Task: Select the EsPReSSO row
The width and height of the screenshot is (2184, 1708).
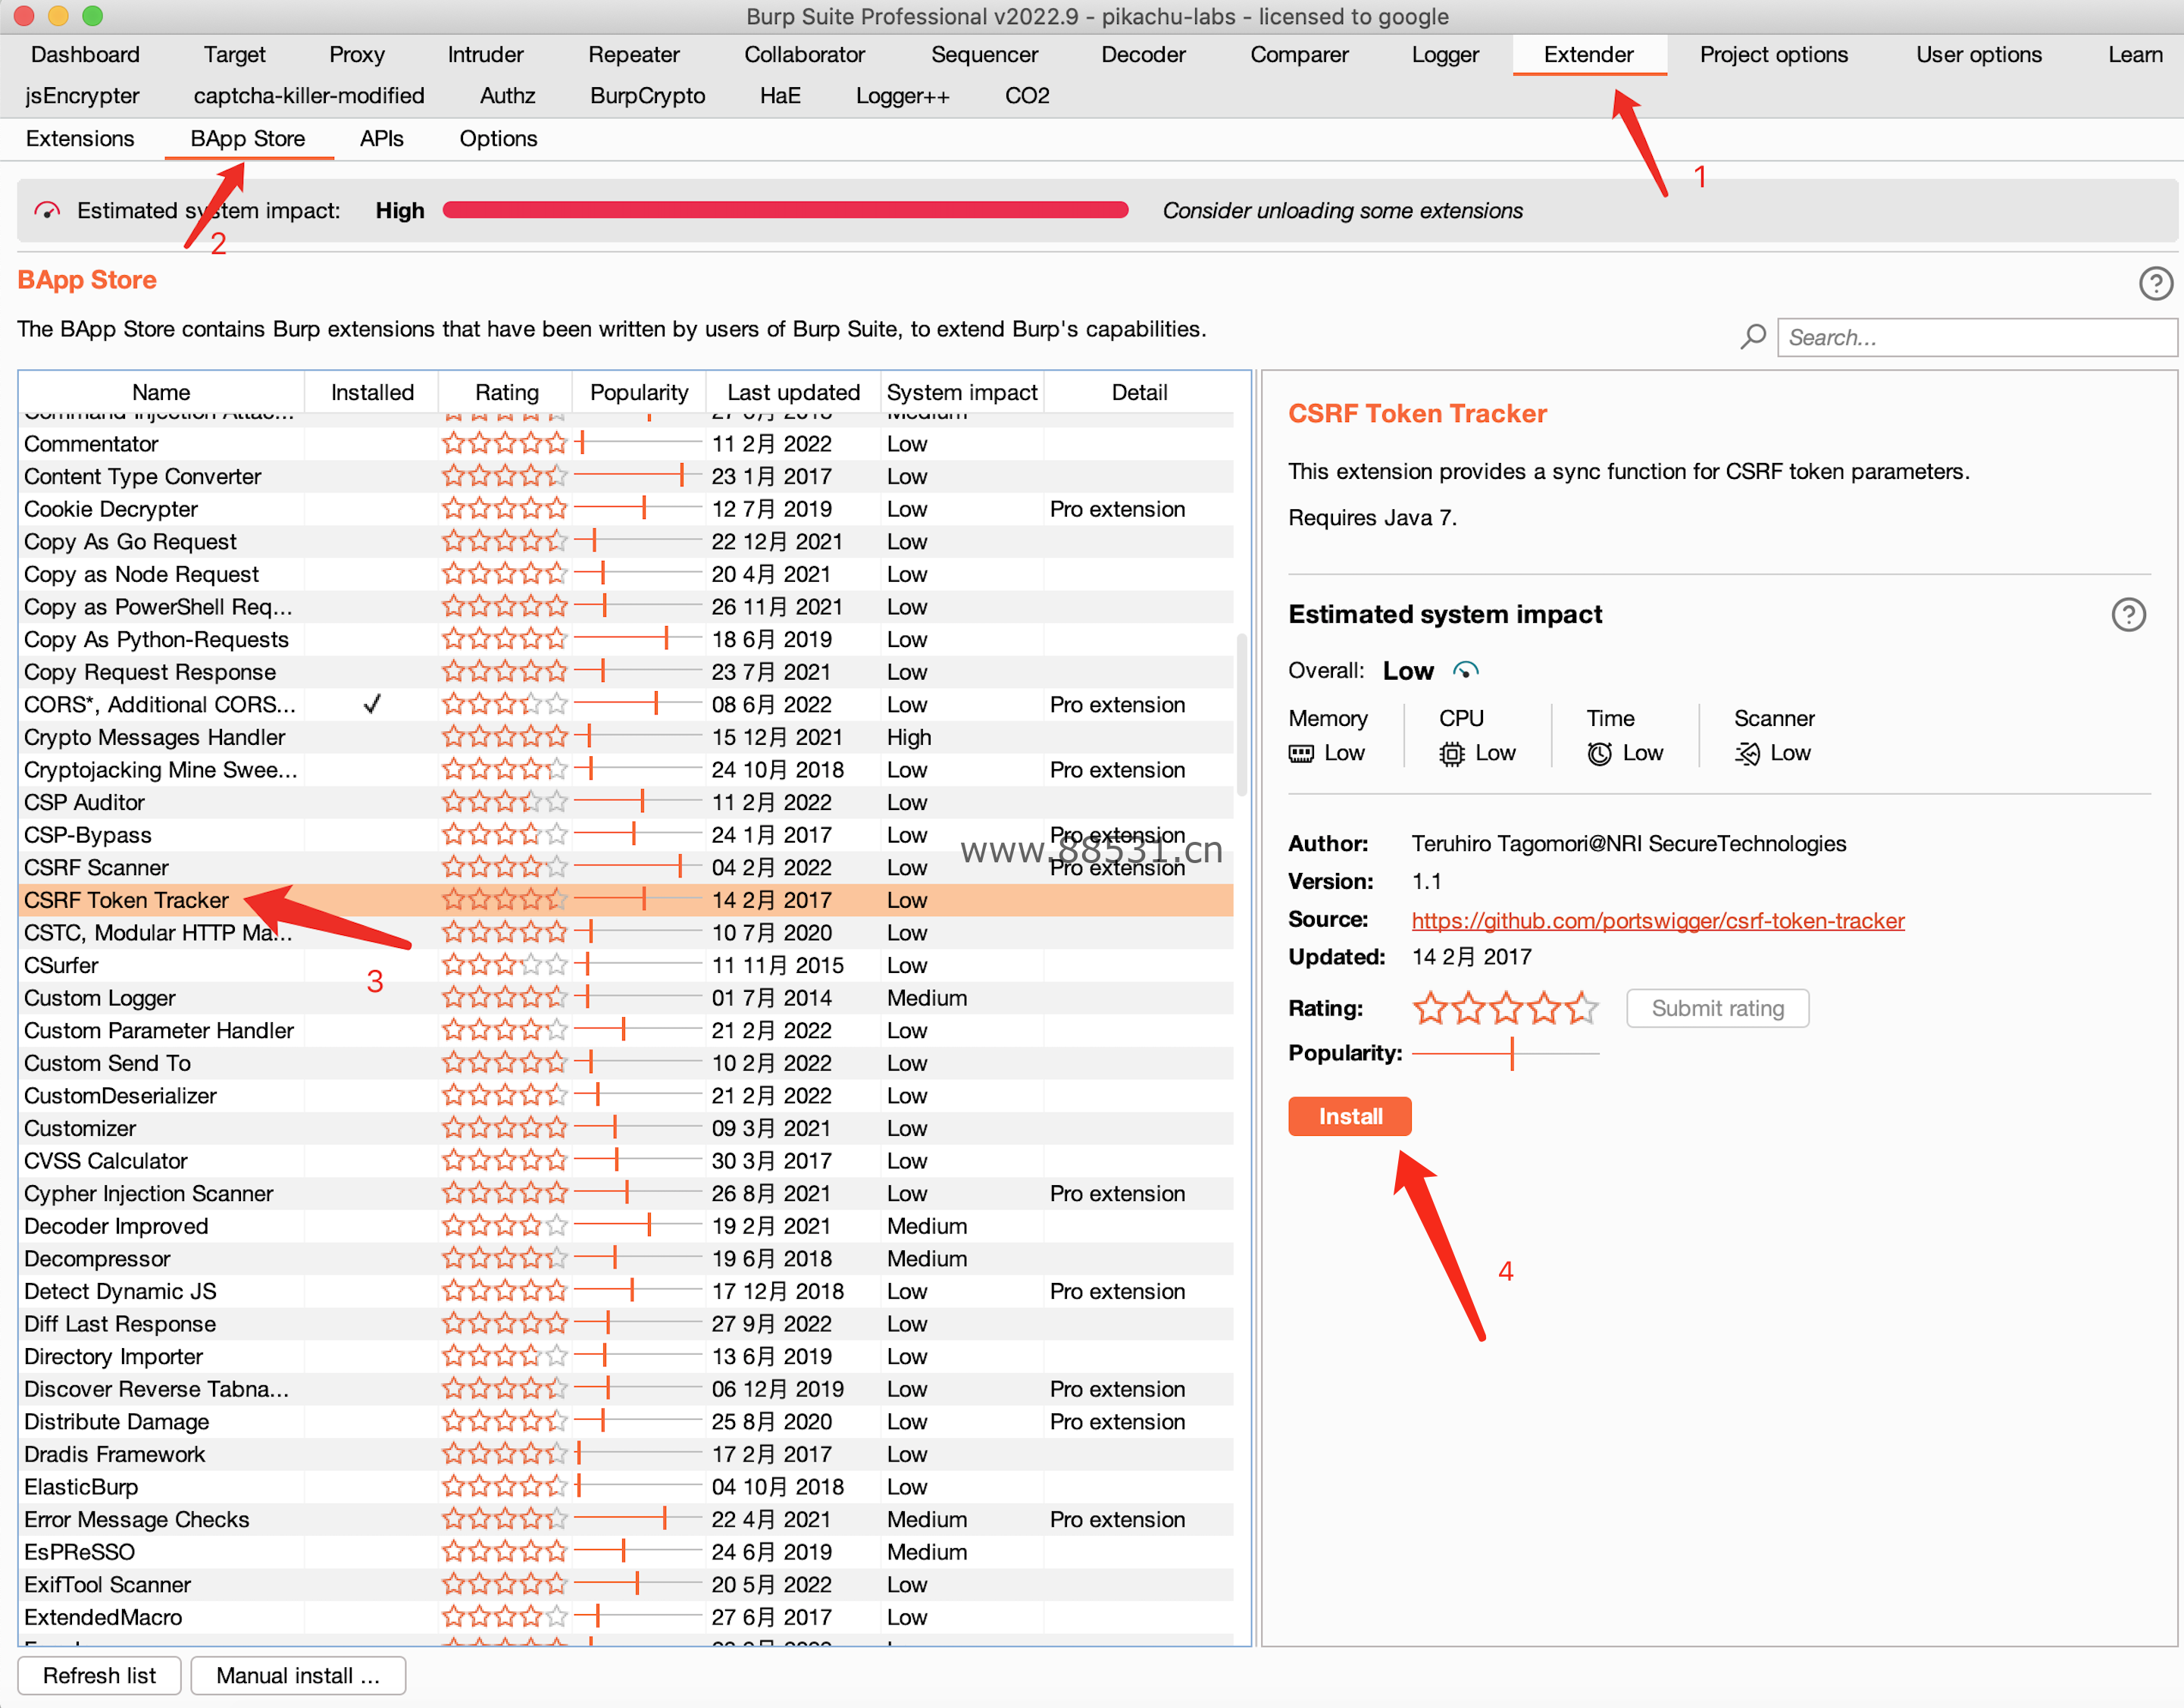Action: (x=626, y=1552)
